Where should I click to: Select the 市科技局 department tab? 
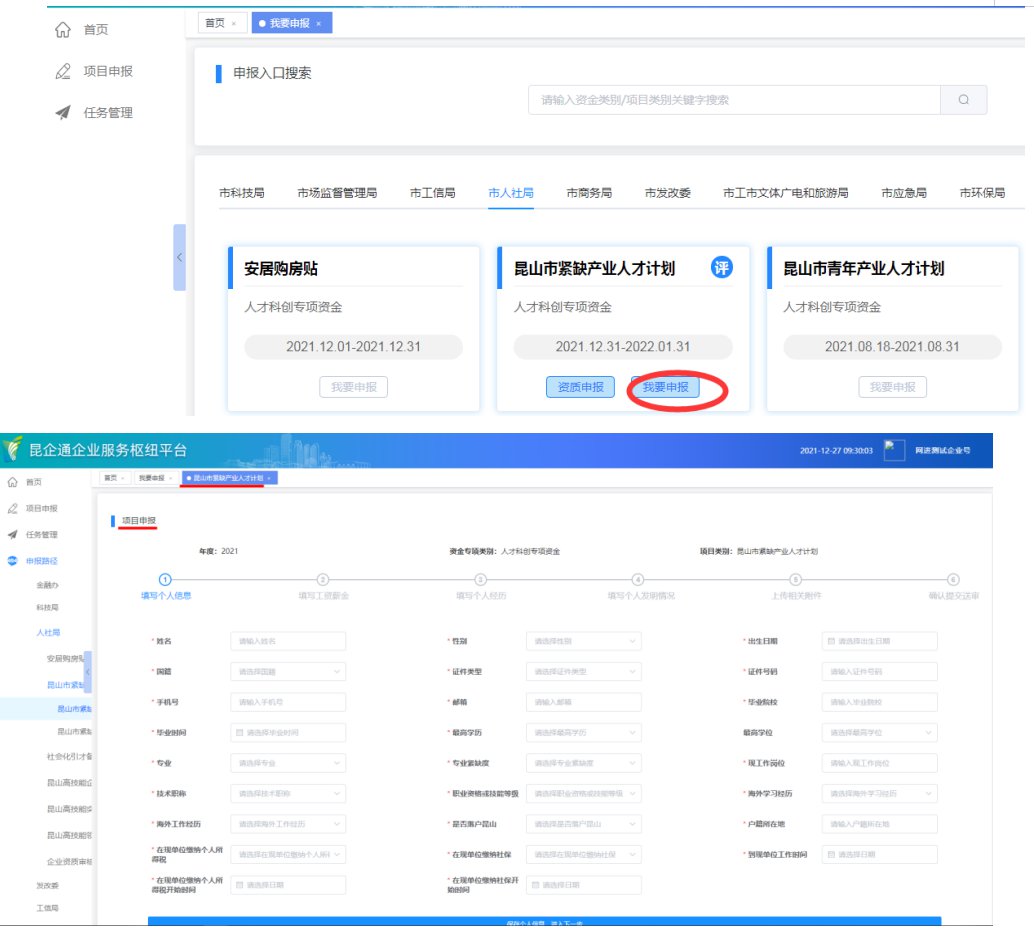click(x=242, y=193)
